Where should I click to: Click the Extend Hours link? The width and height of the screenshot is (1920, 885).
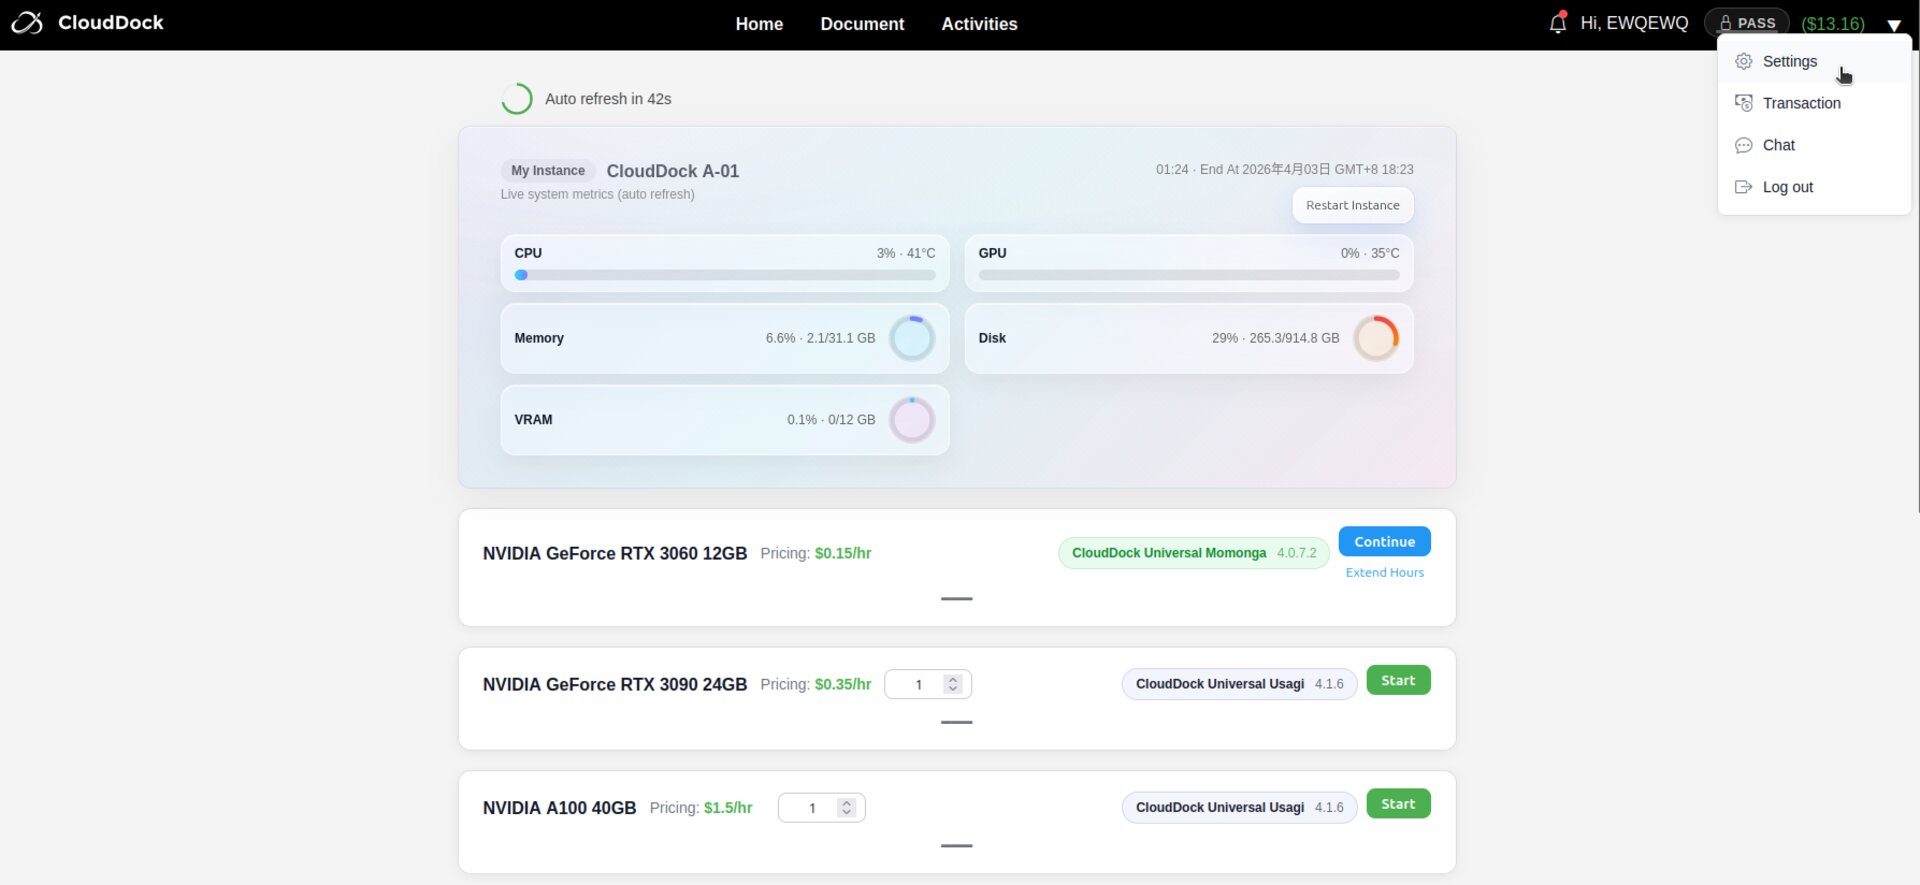(1384, 573)
